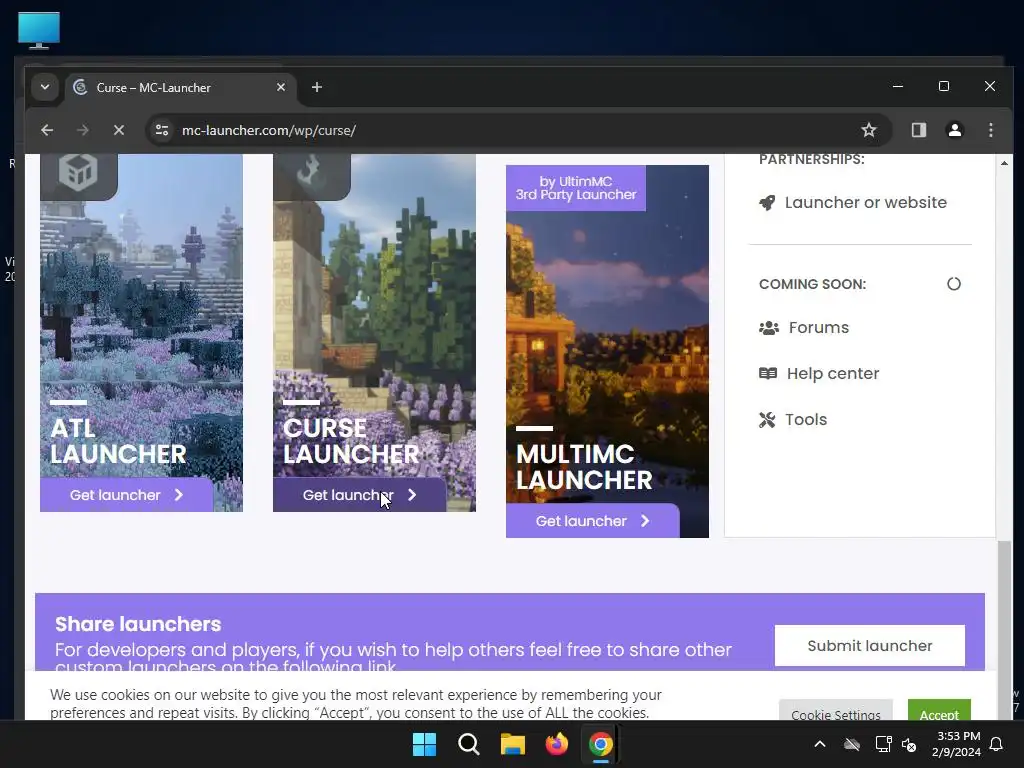
Task: Open the Tools link
Action: (x=806, y=419)
